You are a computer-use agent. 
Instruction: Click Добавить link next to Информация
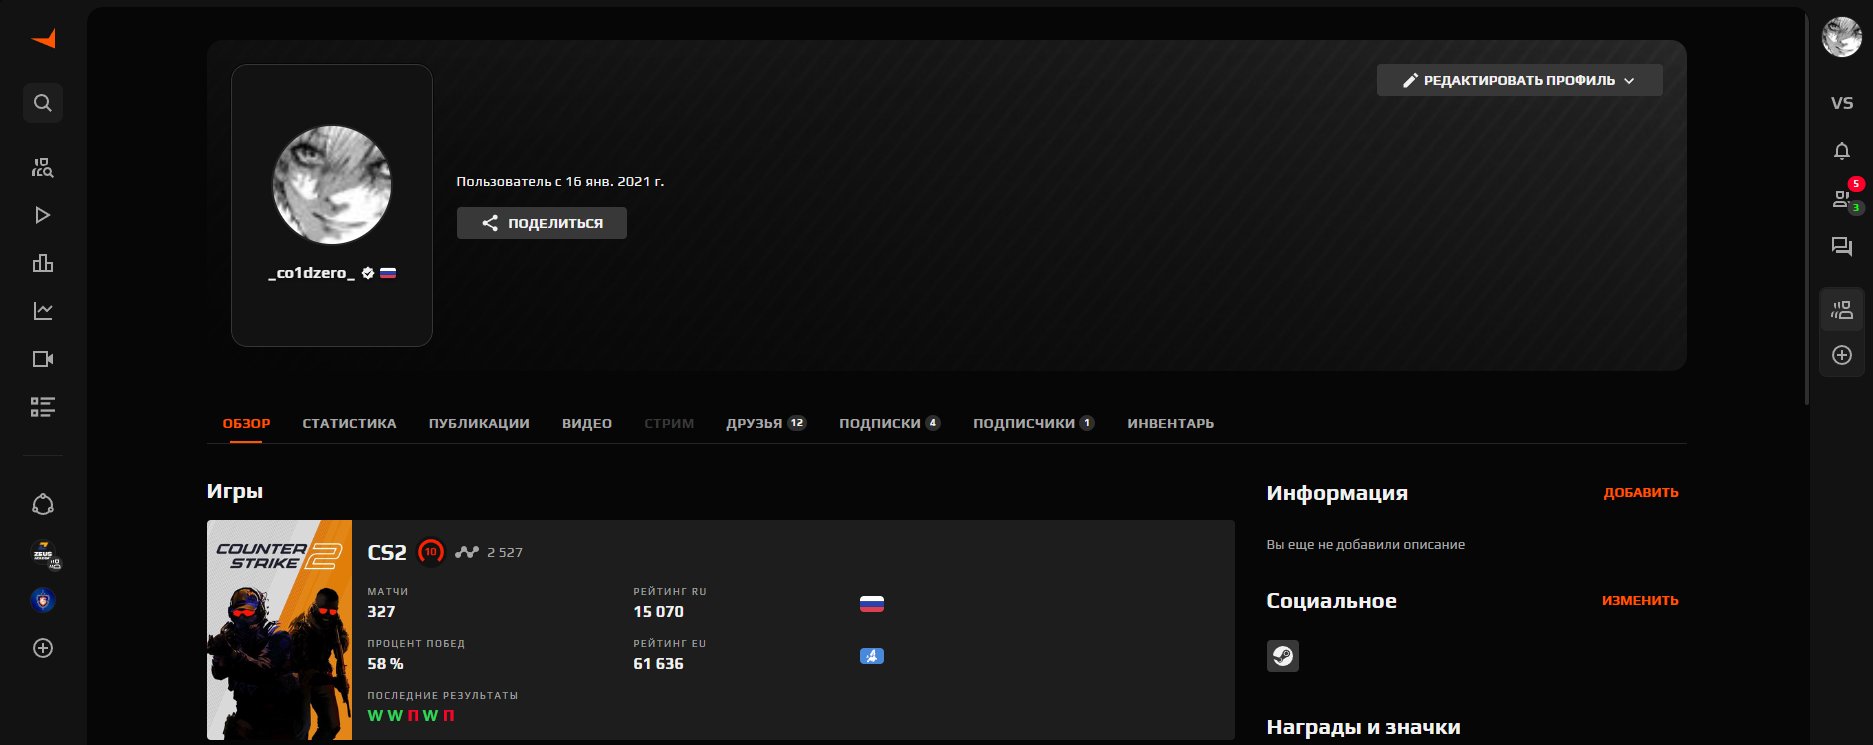1640,493
